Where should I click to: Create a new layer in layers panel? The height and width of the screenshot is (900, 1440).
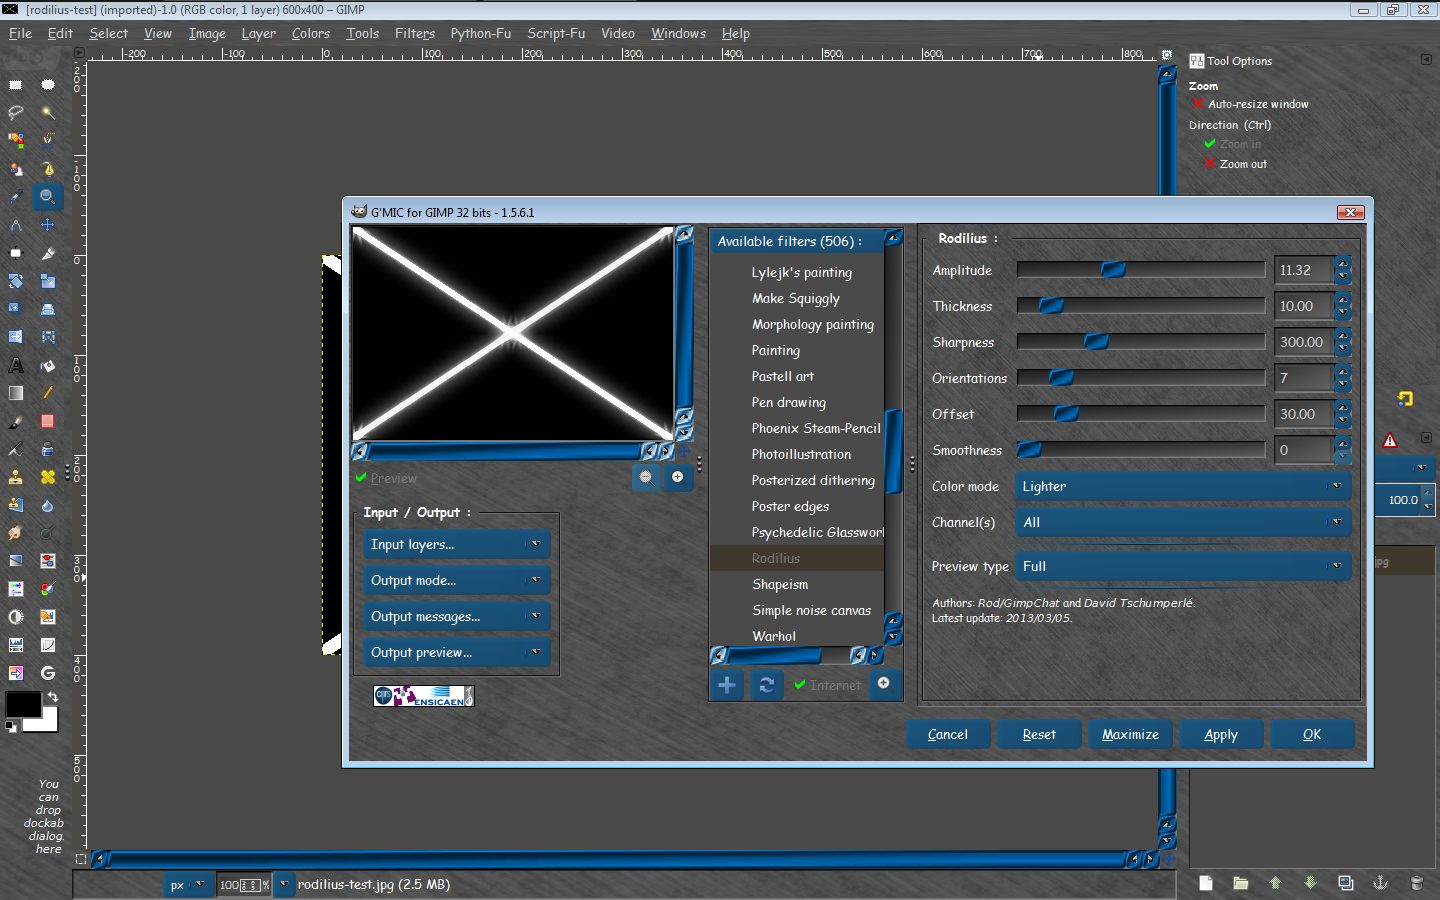coord(1206,883)
